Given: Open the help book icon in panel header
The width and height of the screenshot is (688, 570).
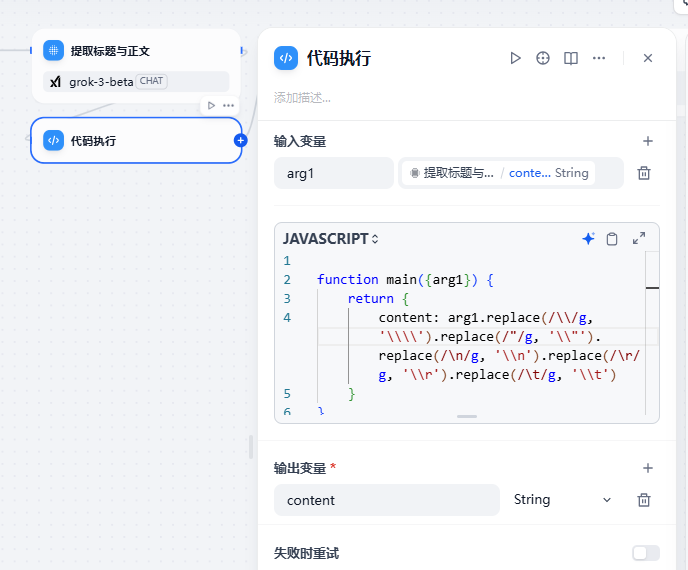Looking at the screenshot, I should (x=571, y=58).
